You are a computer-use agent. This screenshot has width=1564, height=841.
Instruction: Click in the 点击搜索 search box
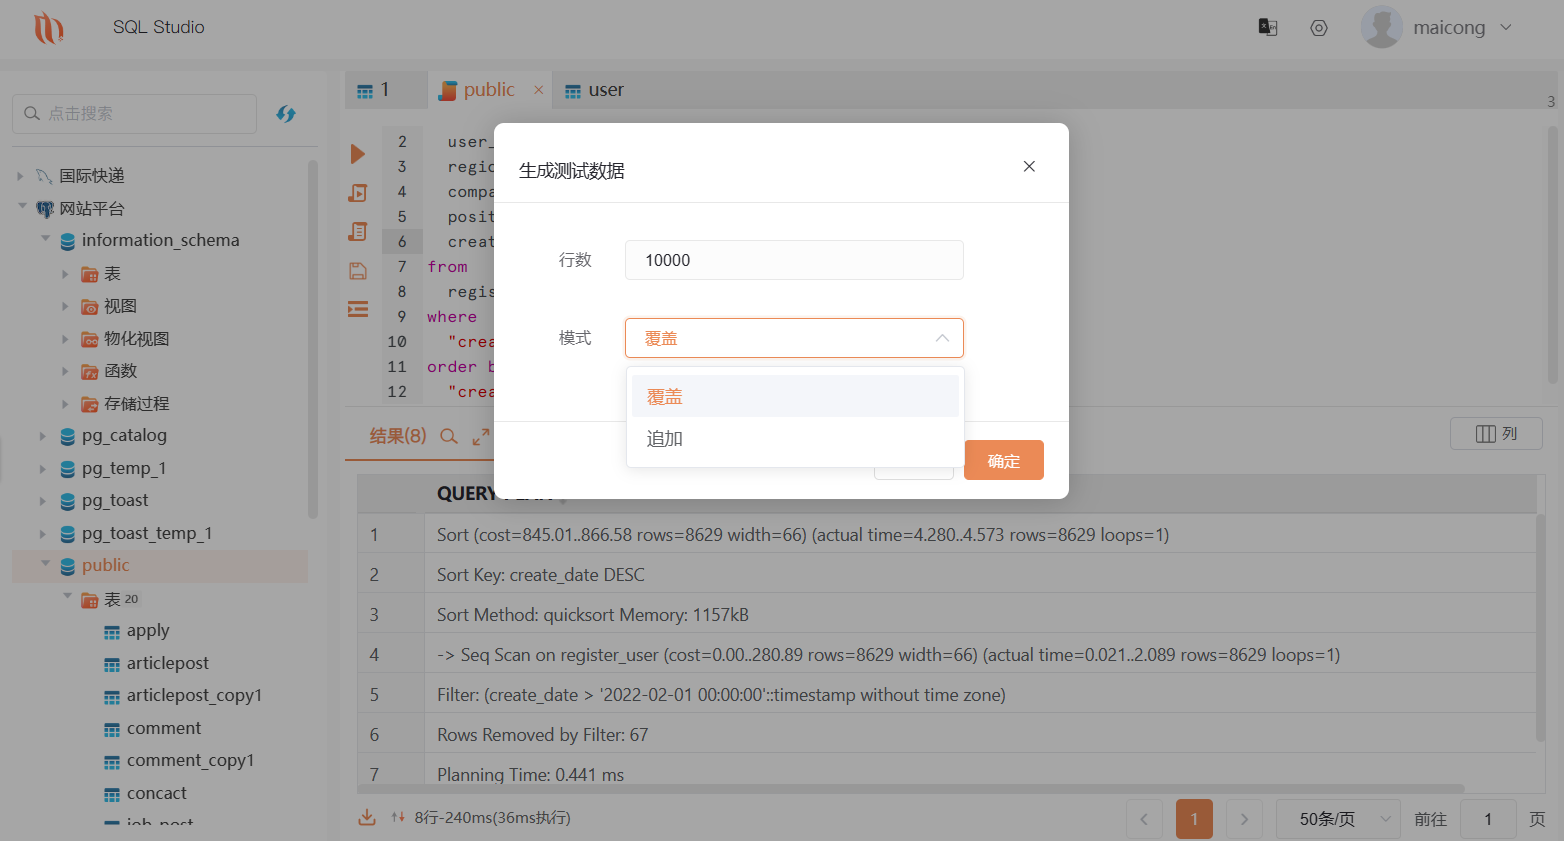click(134, 114)
